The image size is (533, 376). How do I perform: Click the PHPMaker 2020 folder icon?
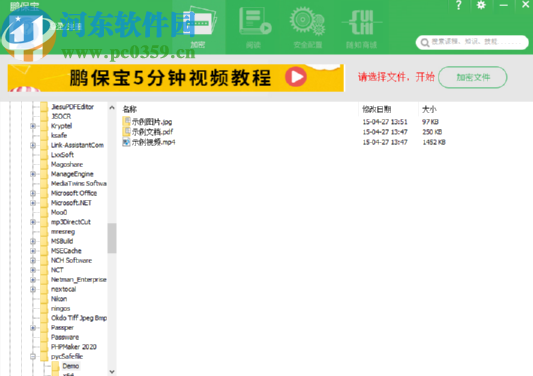tap(44, 347)
